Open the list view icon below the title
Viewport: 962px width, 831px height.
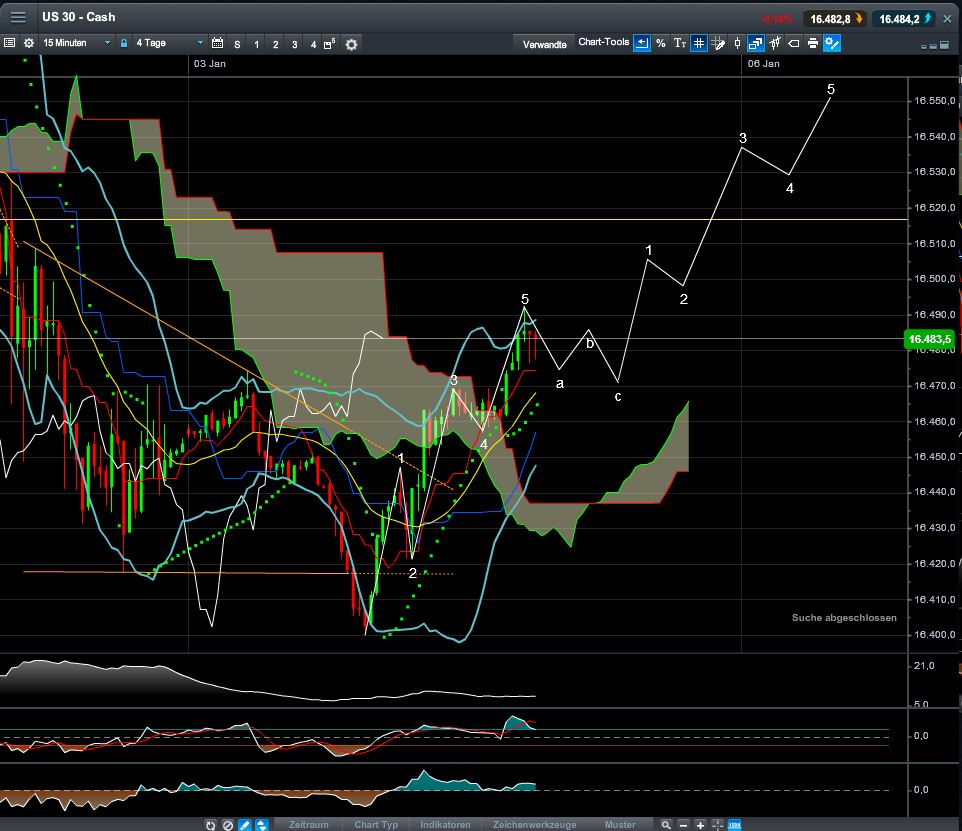(x=9, y=43)
